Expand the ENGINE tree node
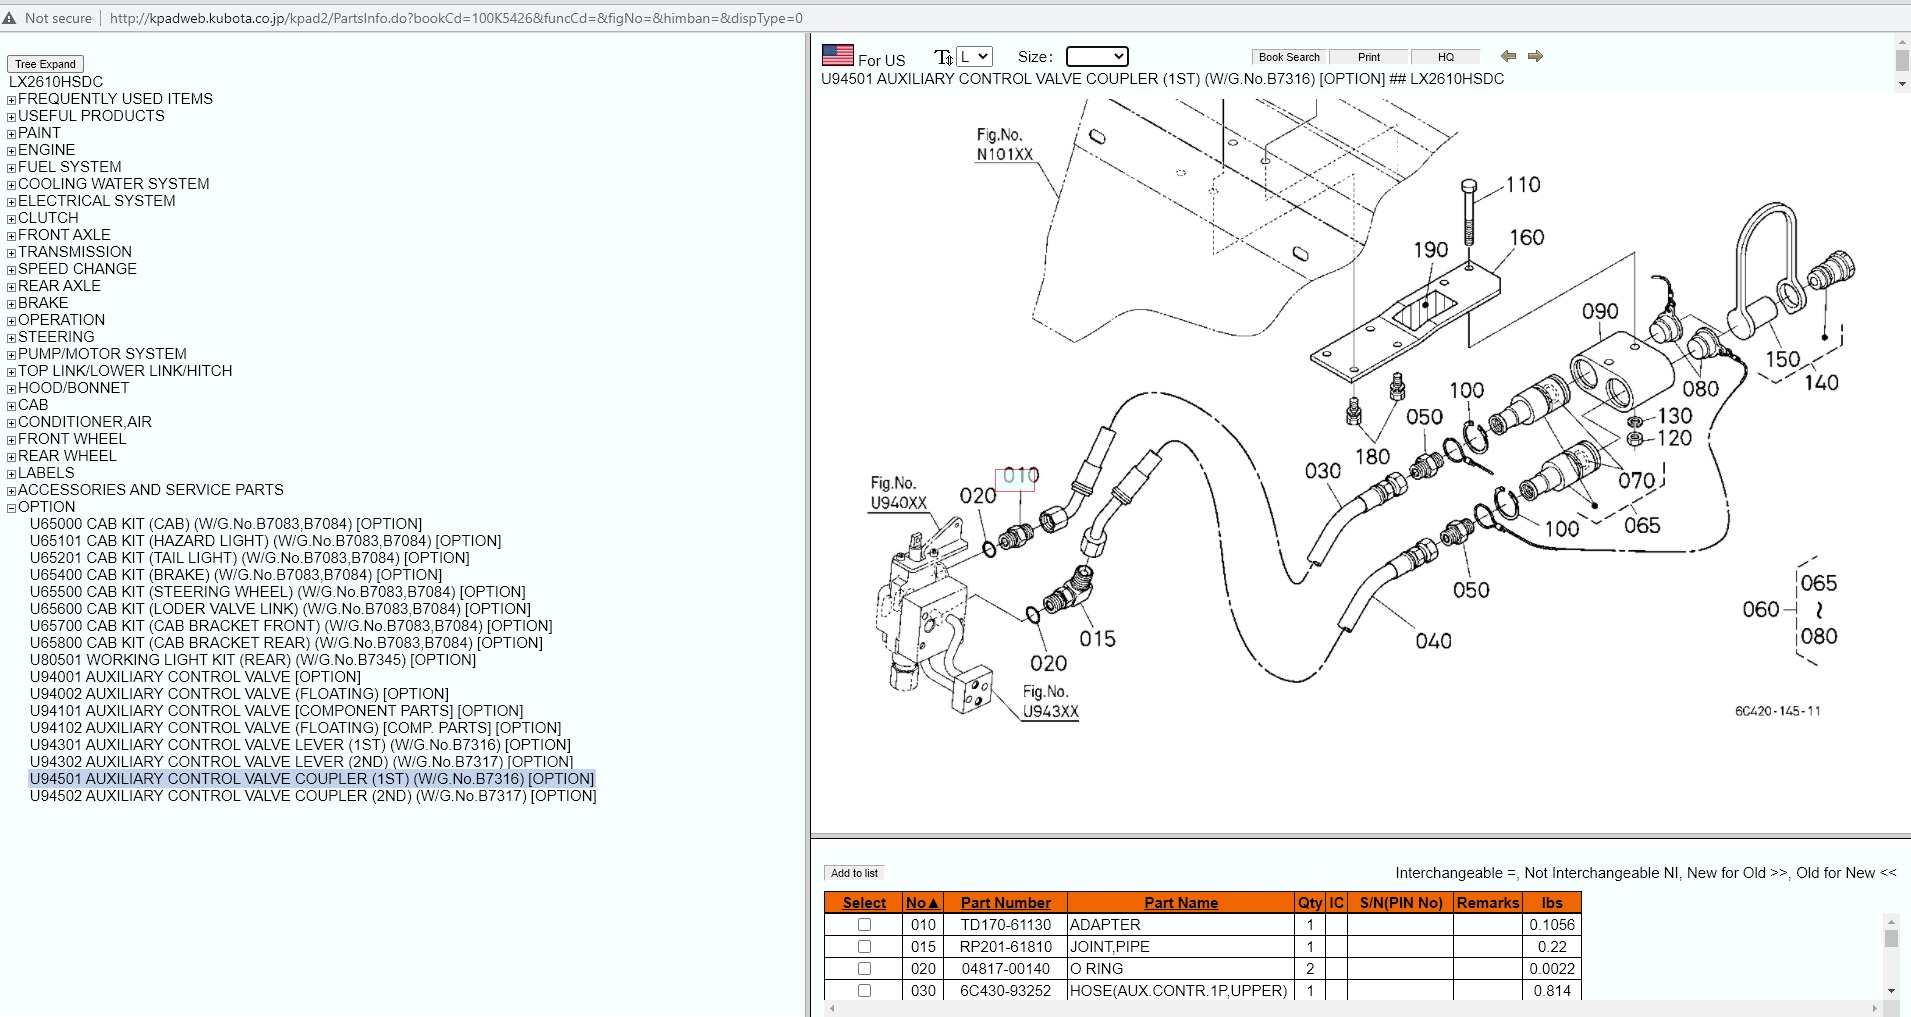This screenshot has height=1017, width=1911. (x=12, y=151)
